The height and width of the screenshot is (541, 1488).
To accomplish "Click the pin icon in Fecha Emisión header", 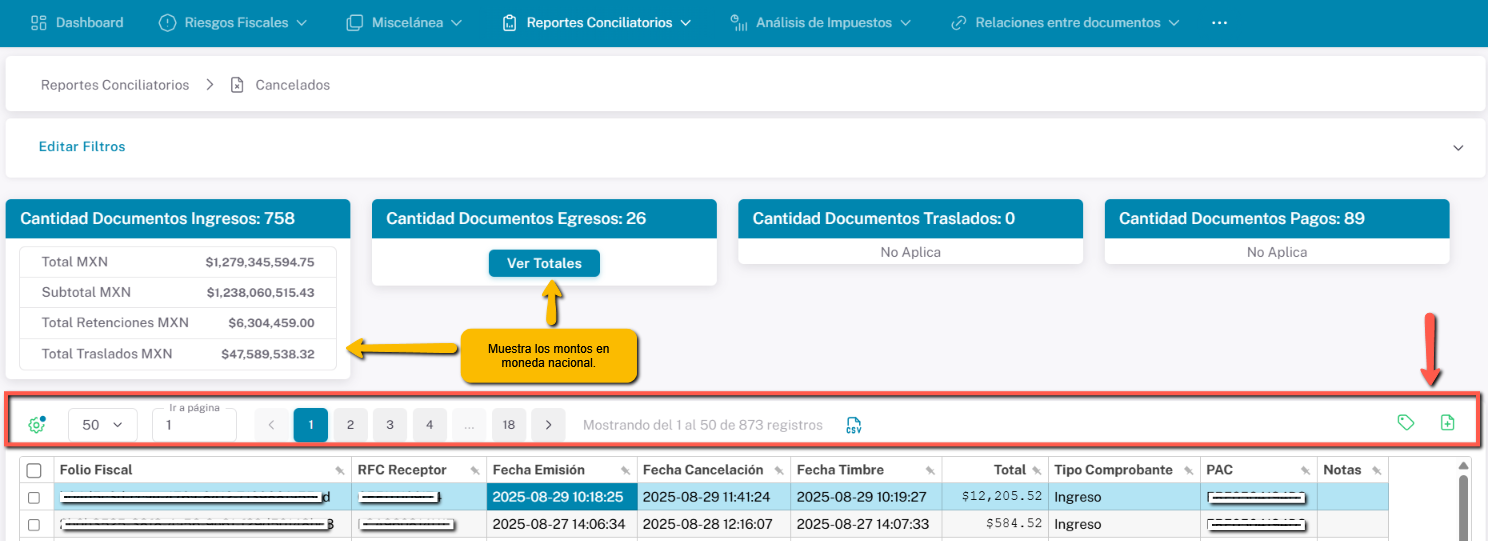I will click(625, 471).
